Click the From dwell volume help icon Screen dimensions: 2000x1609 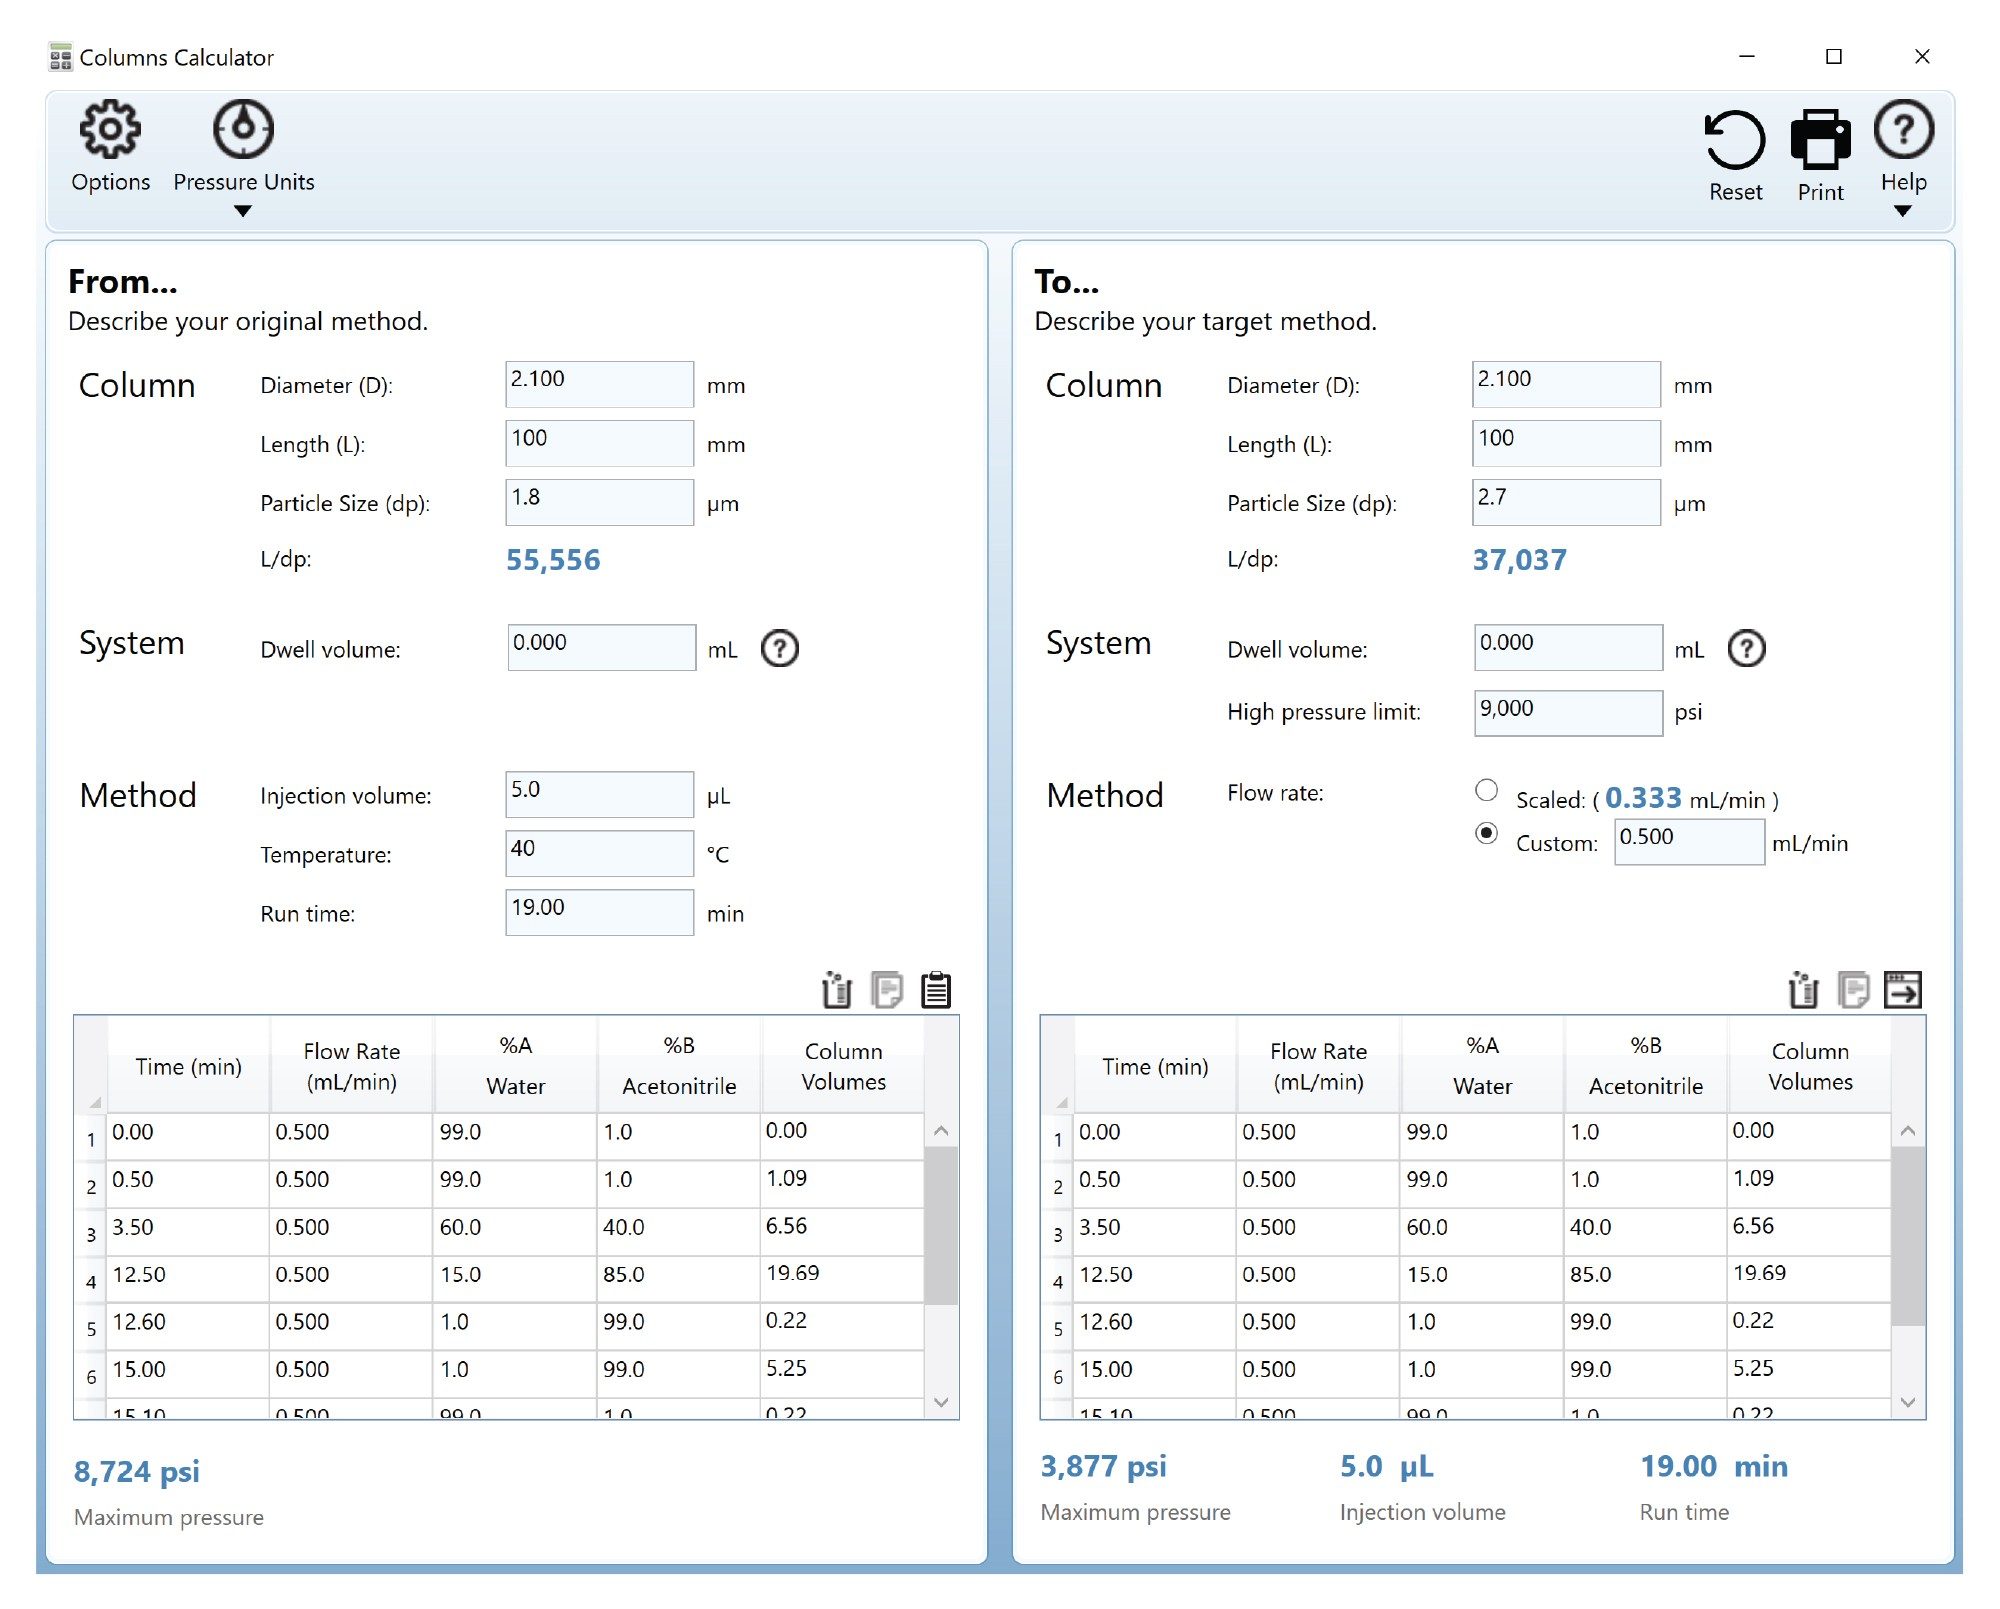pos(780,649)
